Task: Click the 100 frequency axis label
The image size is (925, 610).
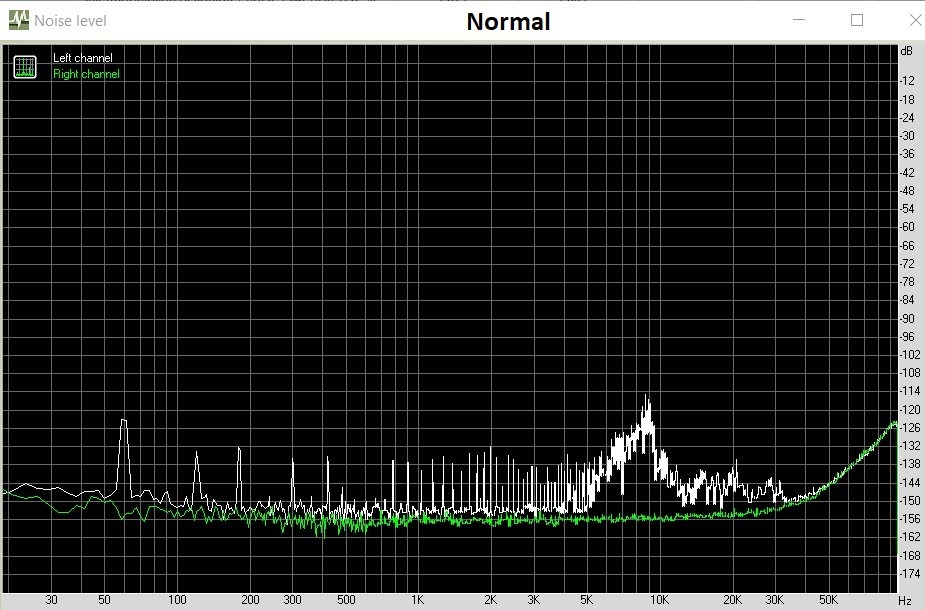Action: (177, 600)
